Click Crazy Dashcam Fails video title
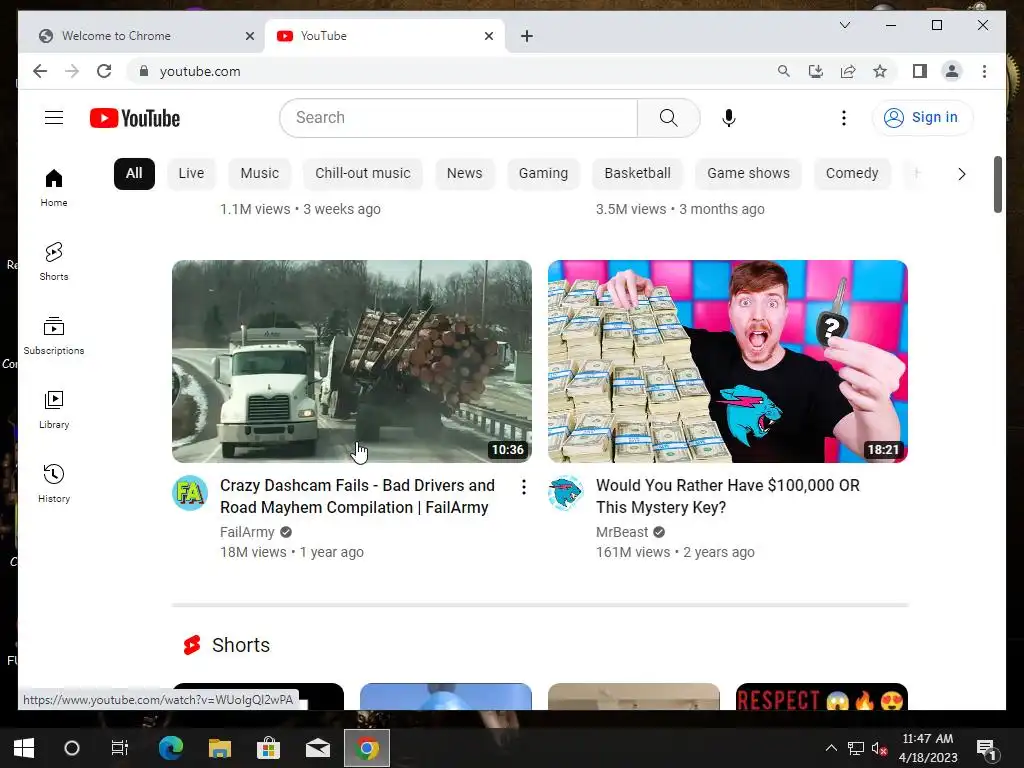1024x768 pixels. coord(357,496)
